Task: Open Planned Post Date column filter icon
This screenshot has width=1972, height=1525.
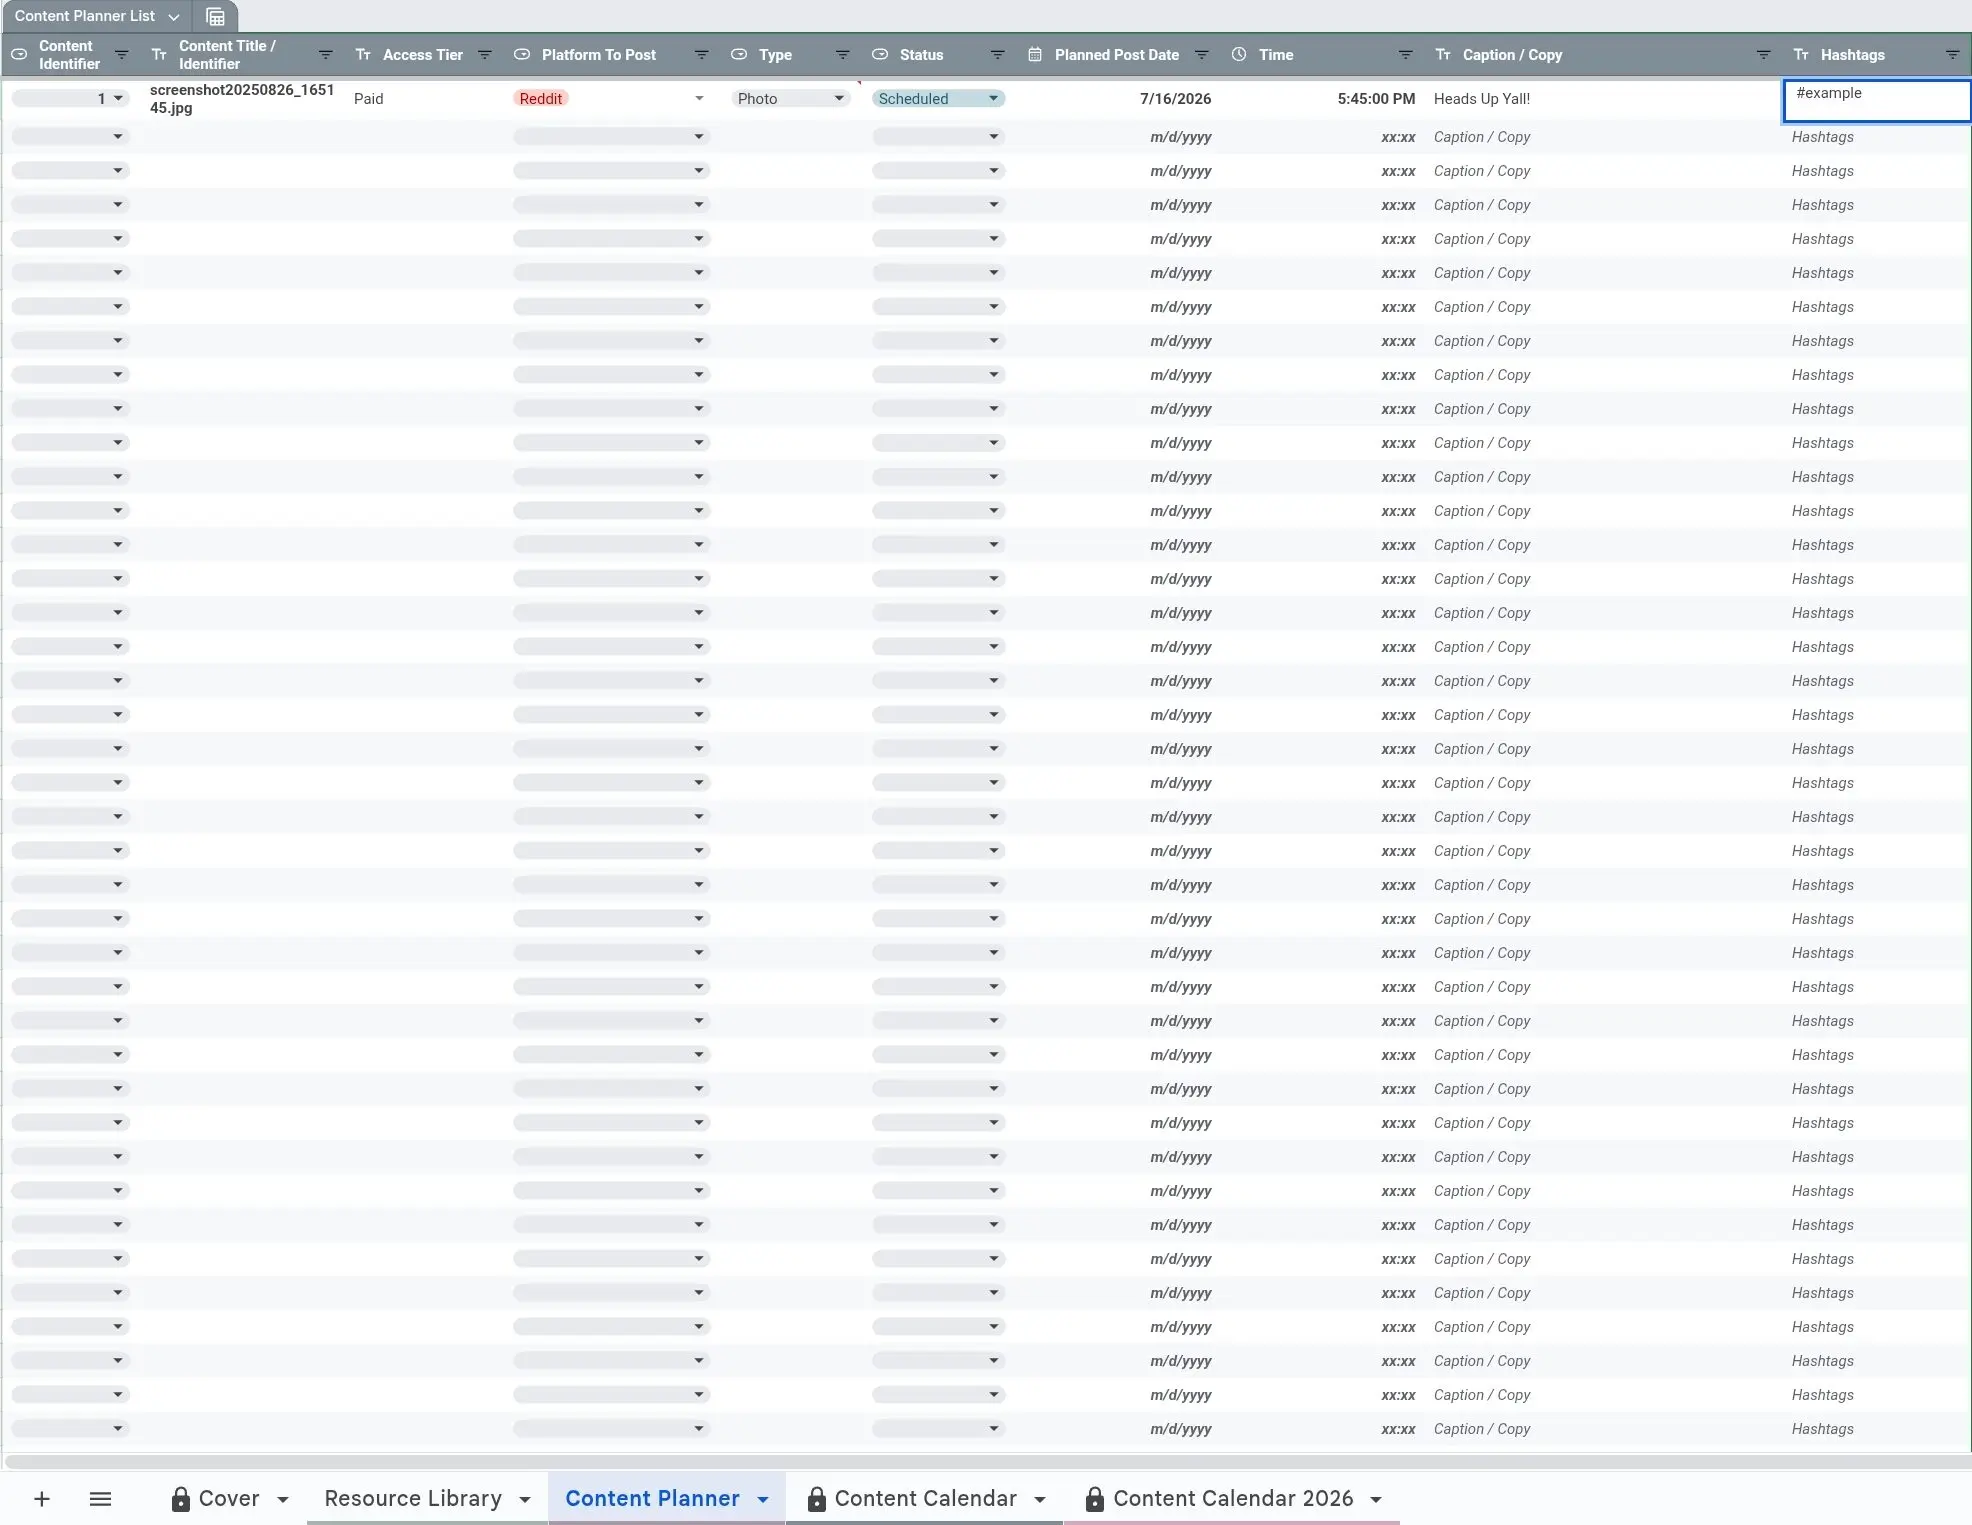Action: pos(1202,55)
